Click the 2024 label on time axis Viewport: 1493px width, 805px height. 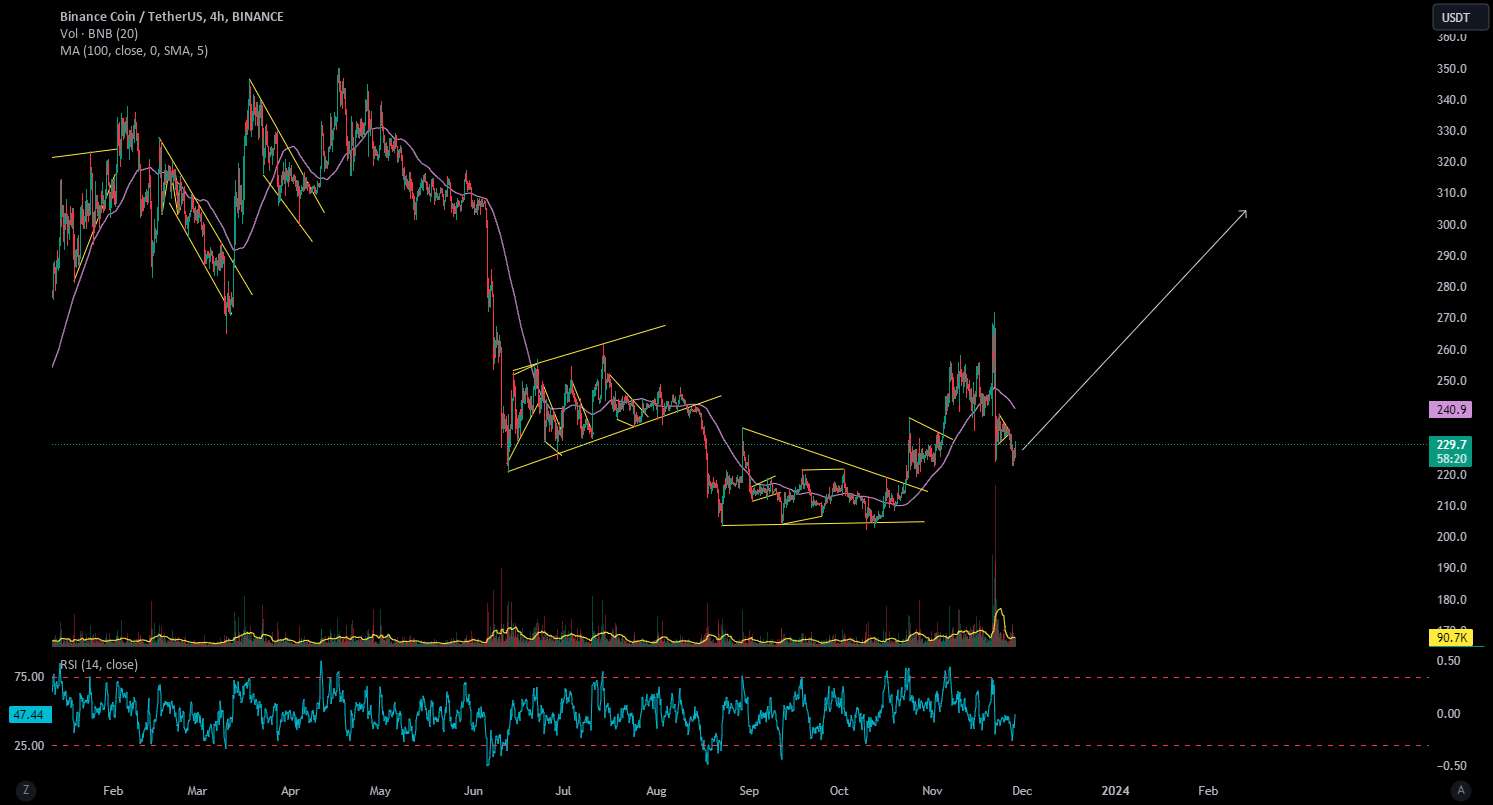[x=1115, y=790]
